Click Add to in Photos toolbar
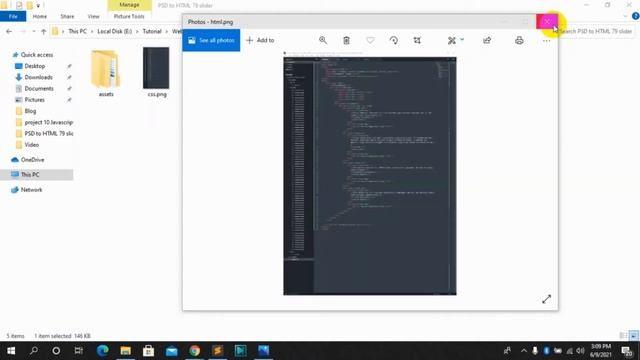 [260, 40]
